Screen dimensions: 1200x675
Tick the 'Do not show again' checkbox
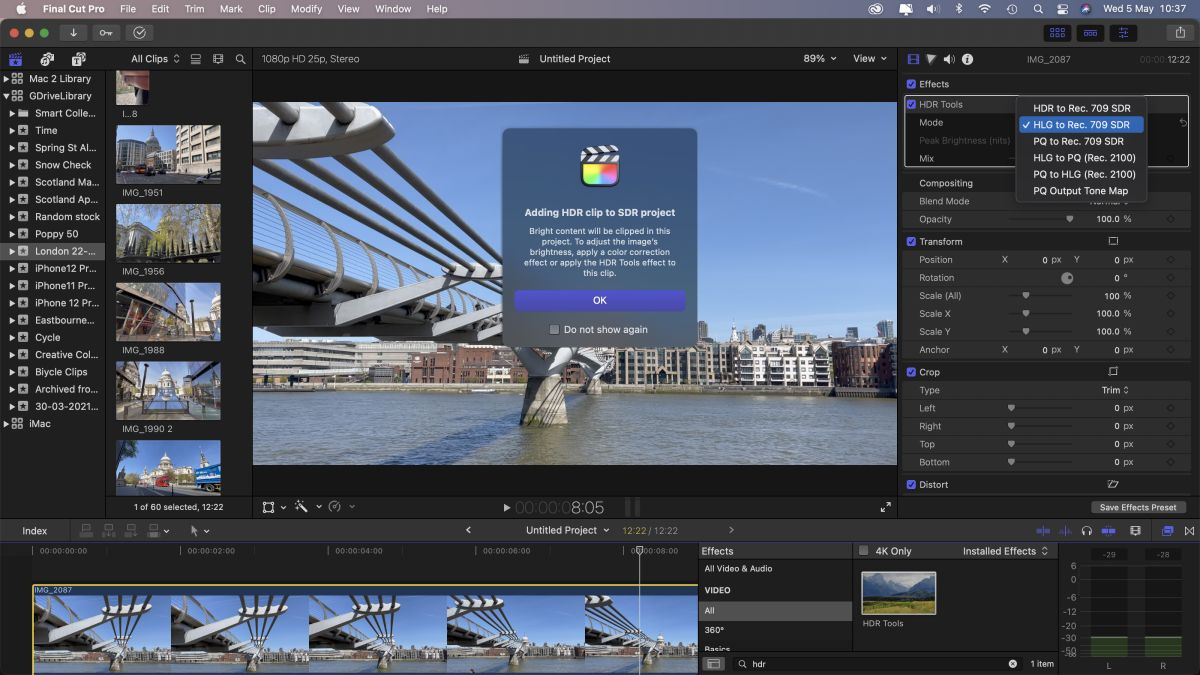pyautogui.click(x=555, y=329)
